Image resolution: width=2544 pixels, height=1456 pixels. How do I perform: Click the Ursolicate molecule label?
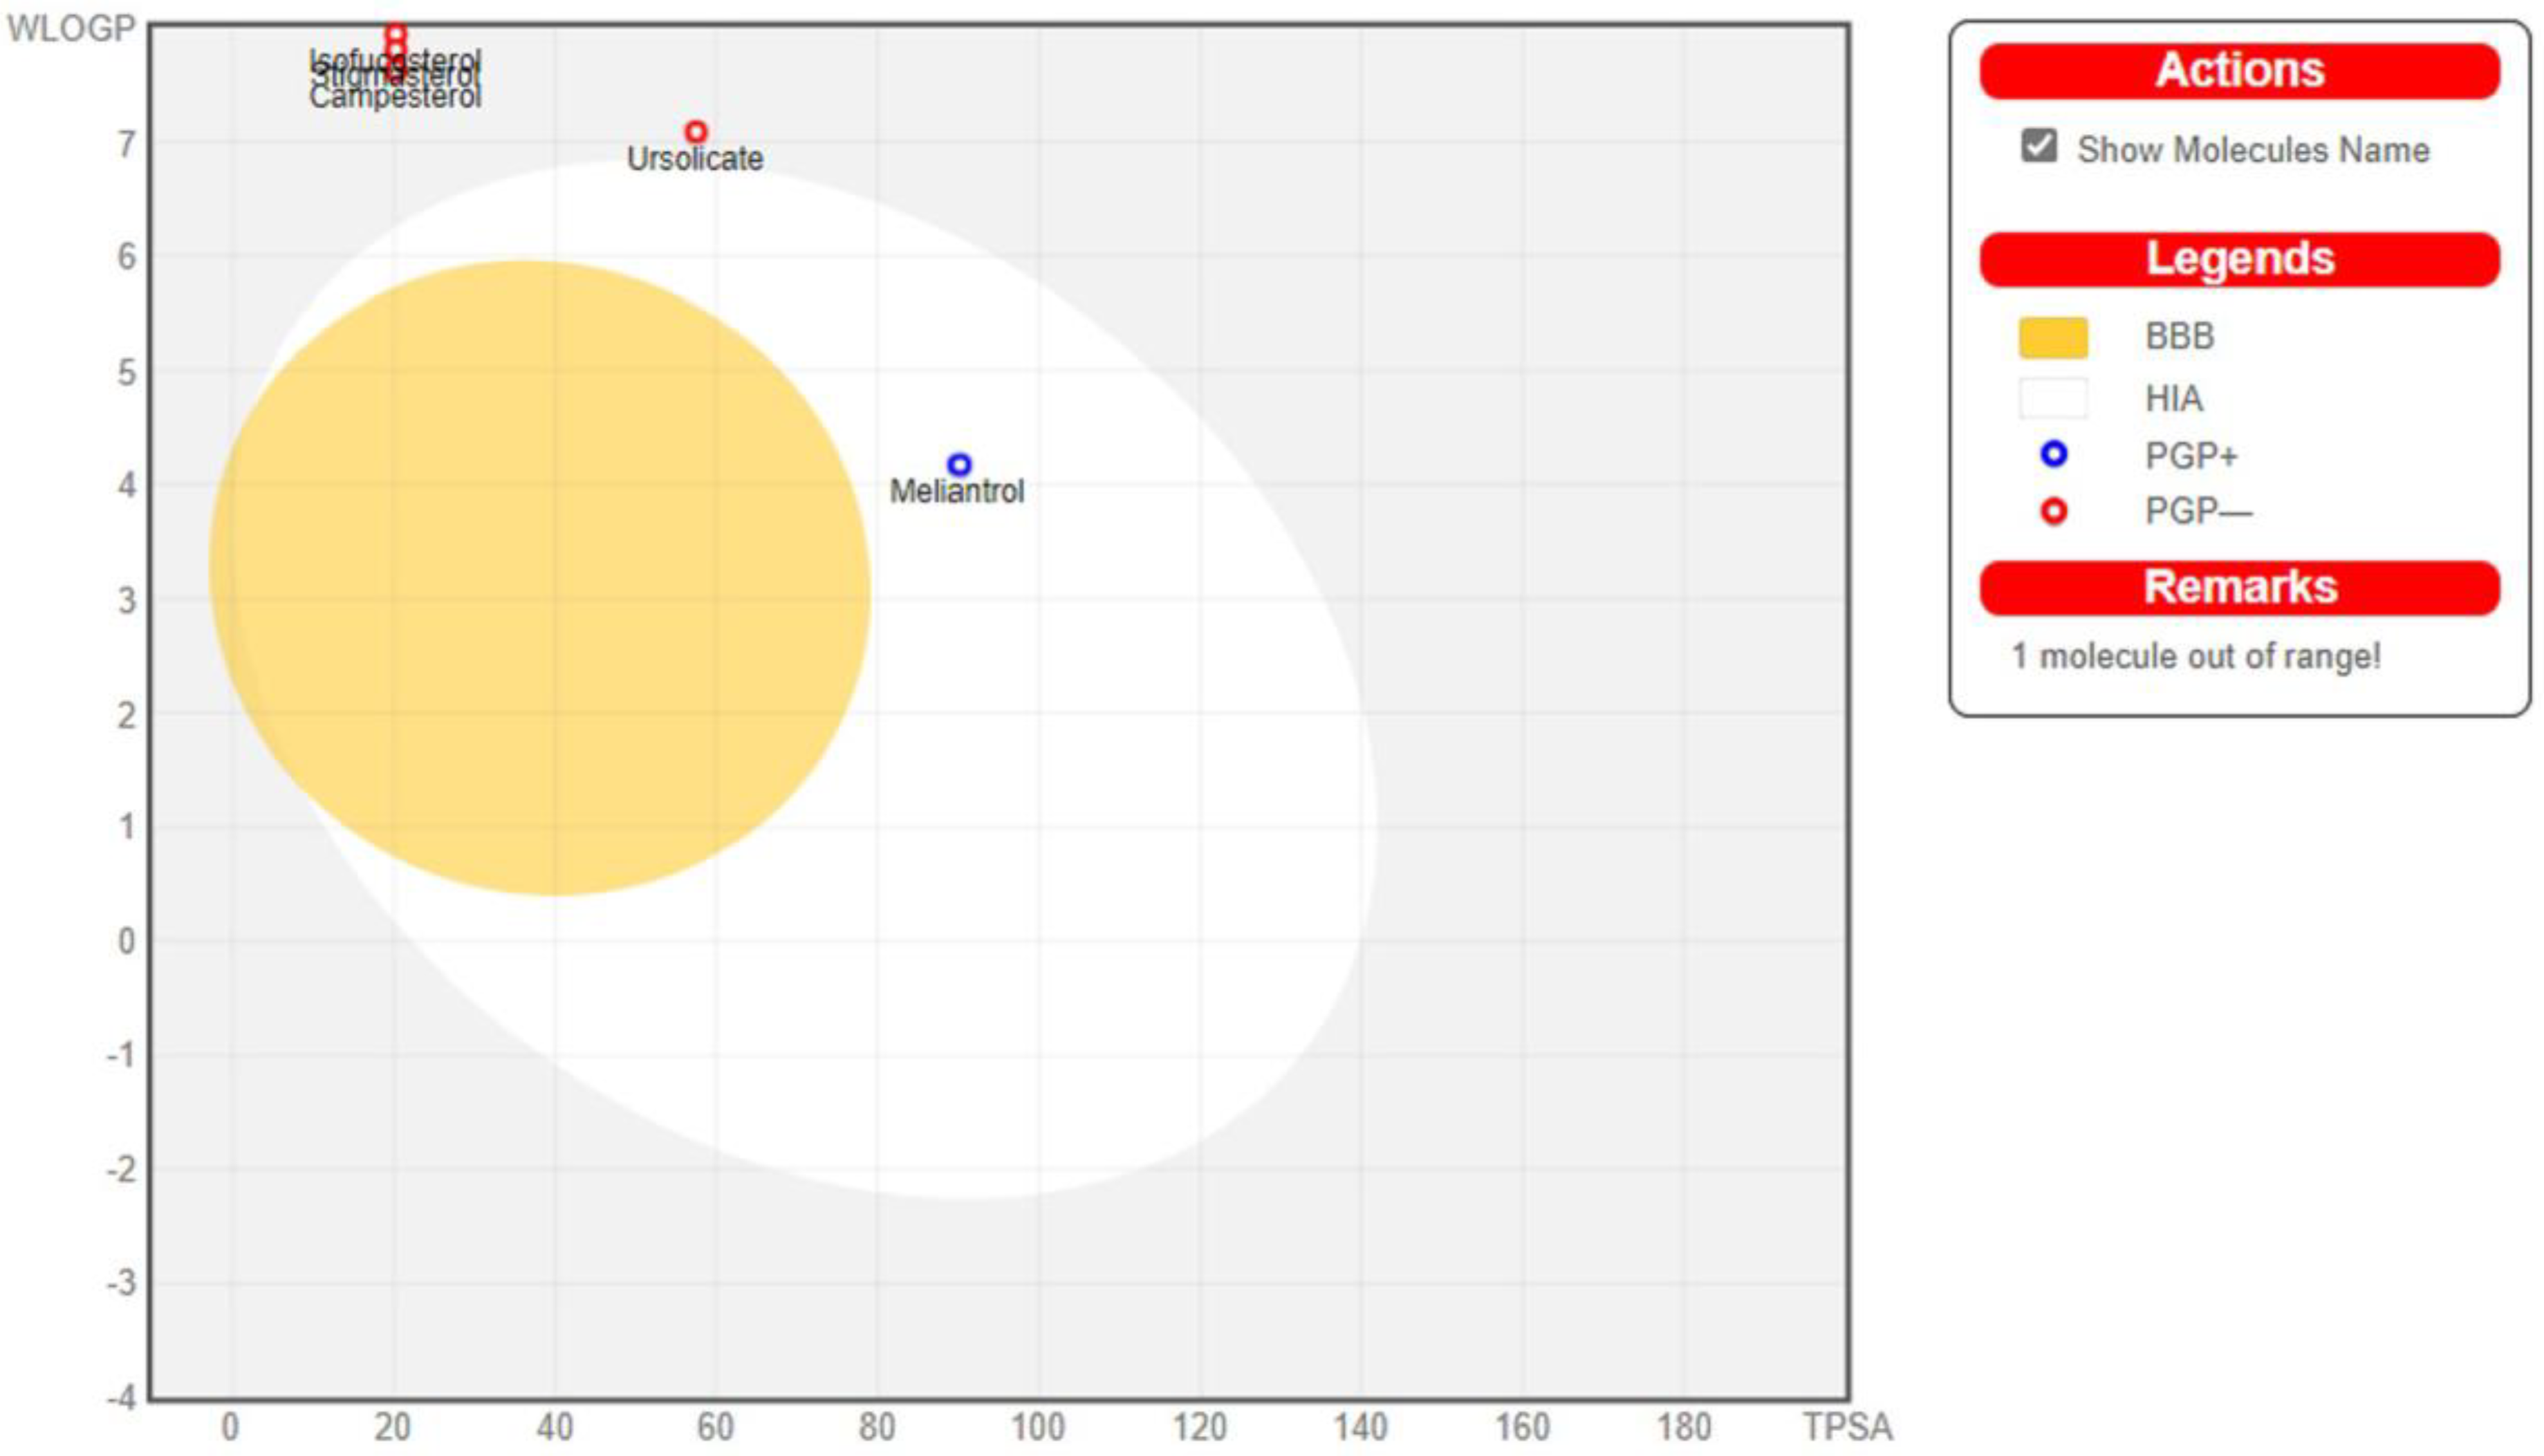tap(695, 159)
